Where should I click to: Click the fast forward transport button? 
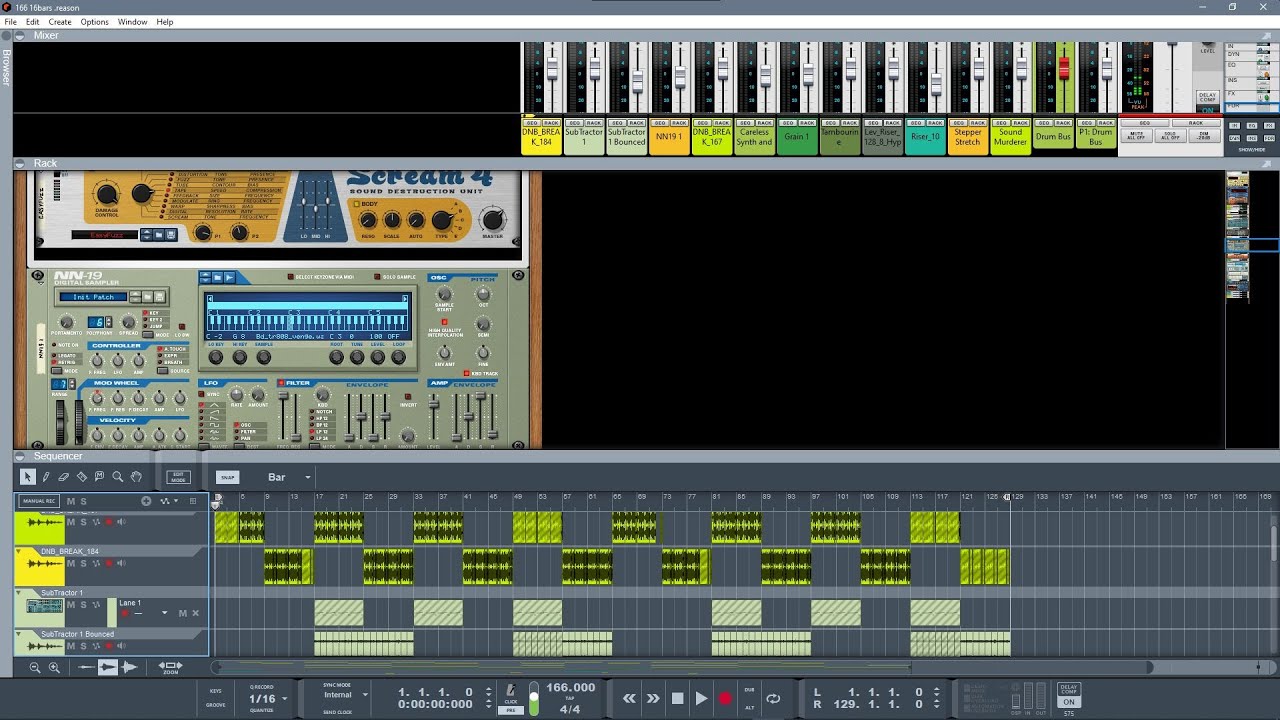653,699
